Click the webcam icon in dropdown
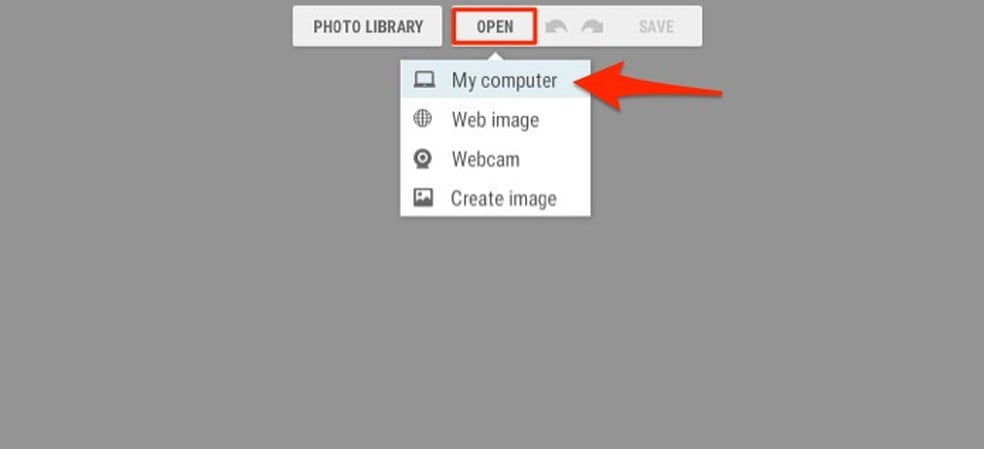 pyautogui.click(x=423, y=158)
